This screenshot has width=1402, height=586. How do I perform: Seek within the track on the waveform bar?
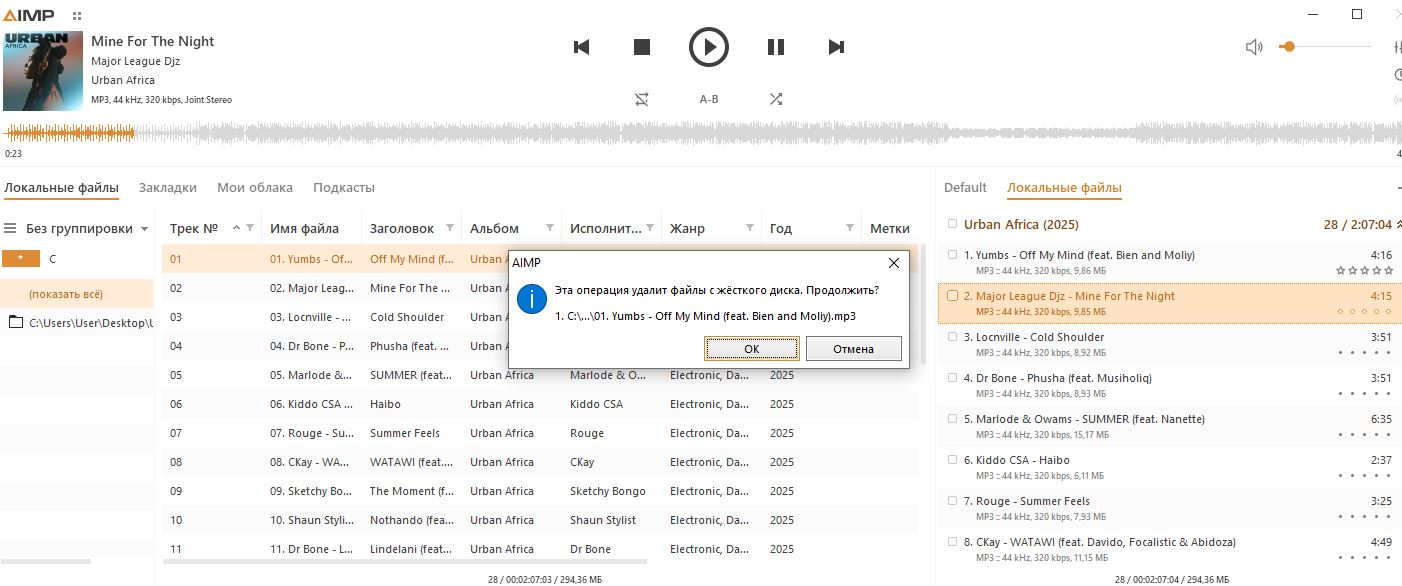701,132
